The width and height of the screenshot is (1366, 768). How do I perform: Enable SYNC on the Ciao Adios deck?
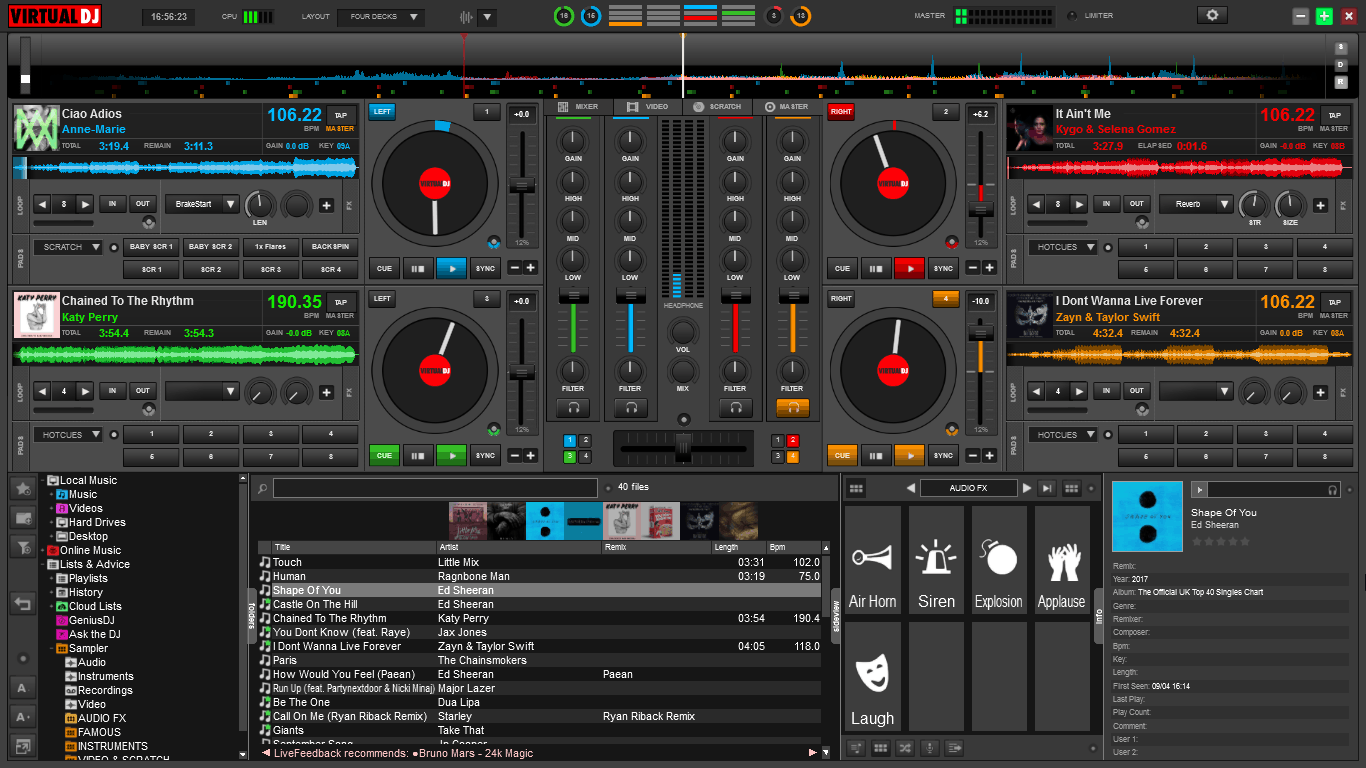[484, 268]
